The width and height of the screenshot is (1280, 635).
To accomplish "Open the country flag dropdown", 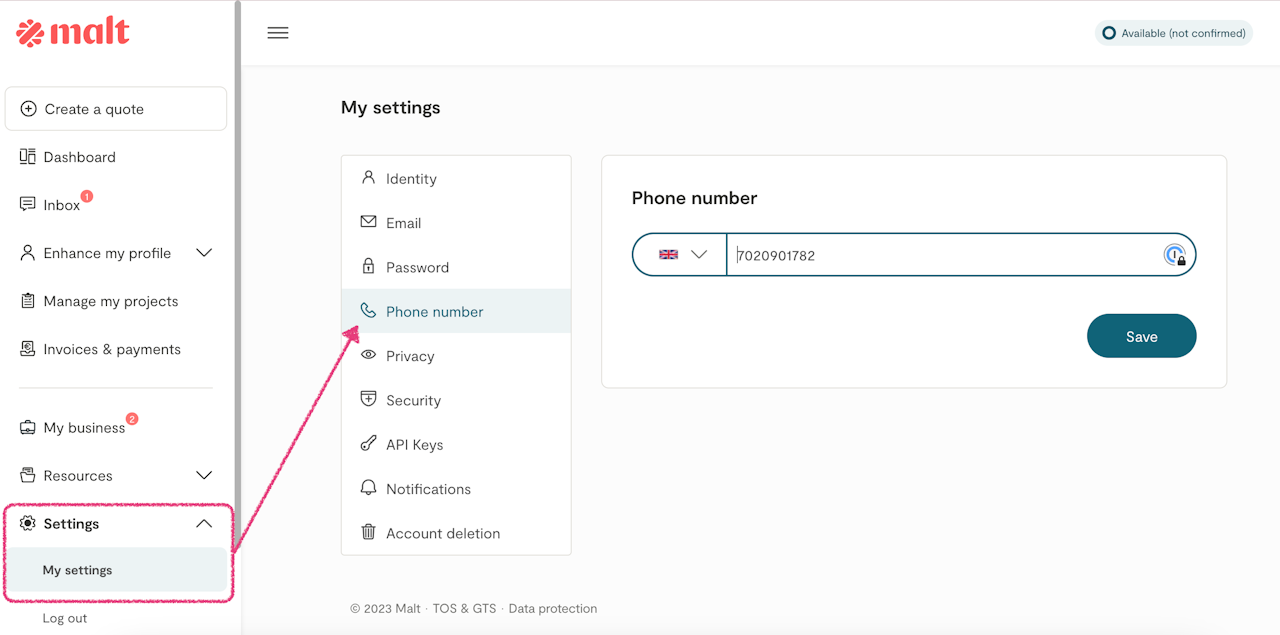I will click(681, 255).
